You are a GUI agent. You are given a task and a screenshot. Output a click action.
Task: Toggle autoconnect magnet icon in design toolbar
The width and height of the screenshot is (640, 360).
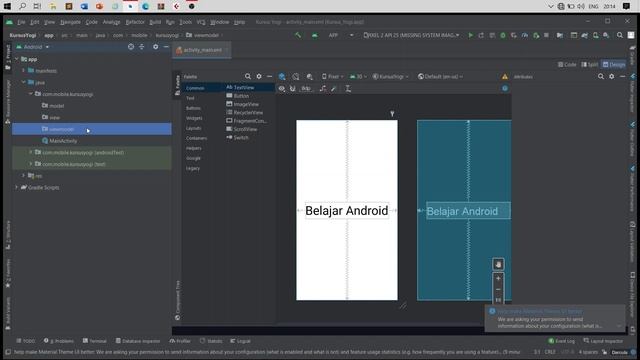coord(292,89)
